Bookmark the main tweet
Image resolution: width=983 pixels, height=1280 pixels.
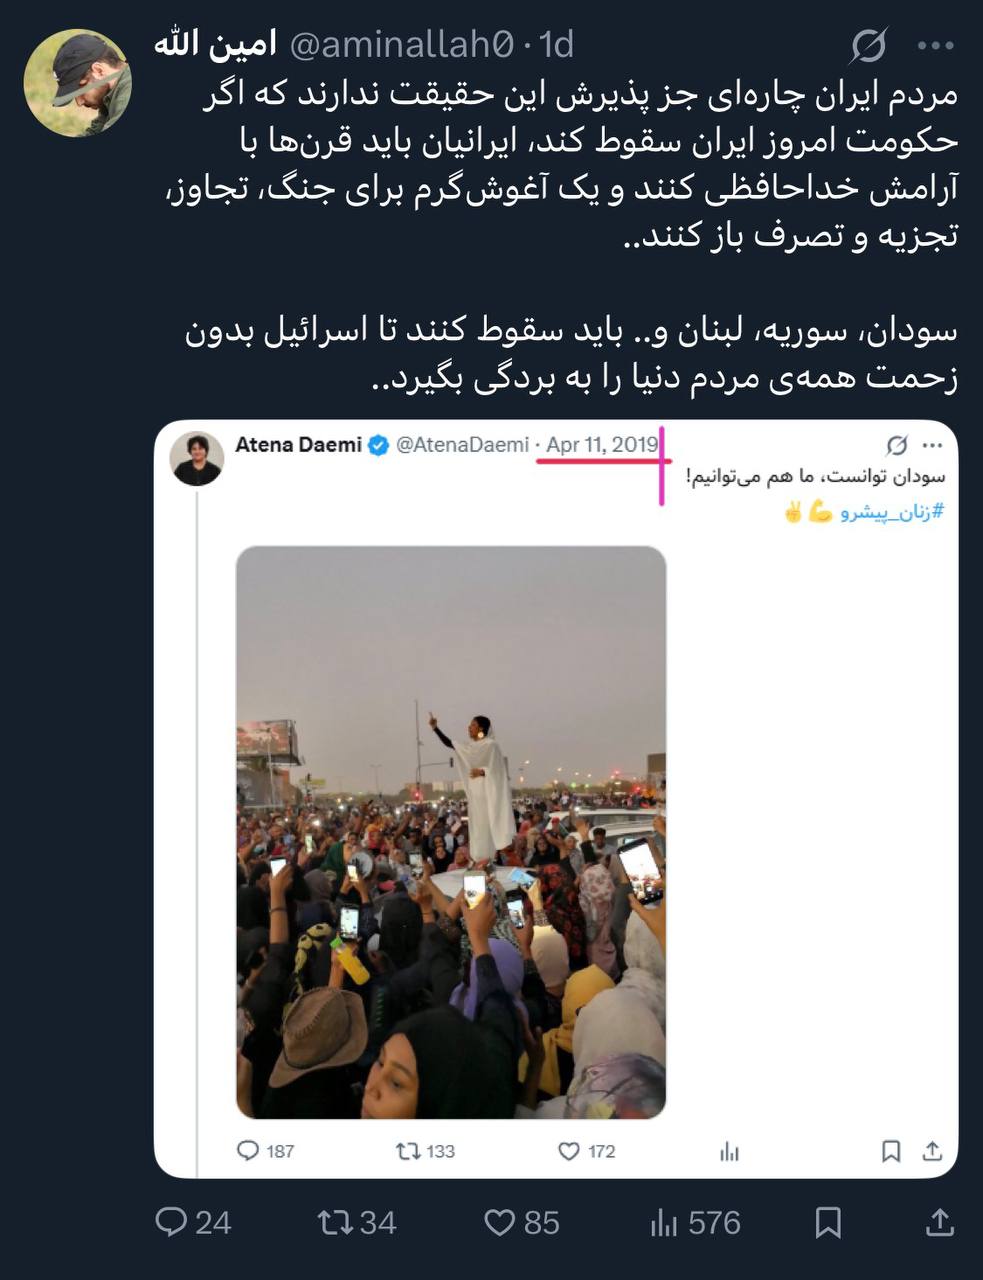[828, 1222]
